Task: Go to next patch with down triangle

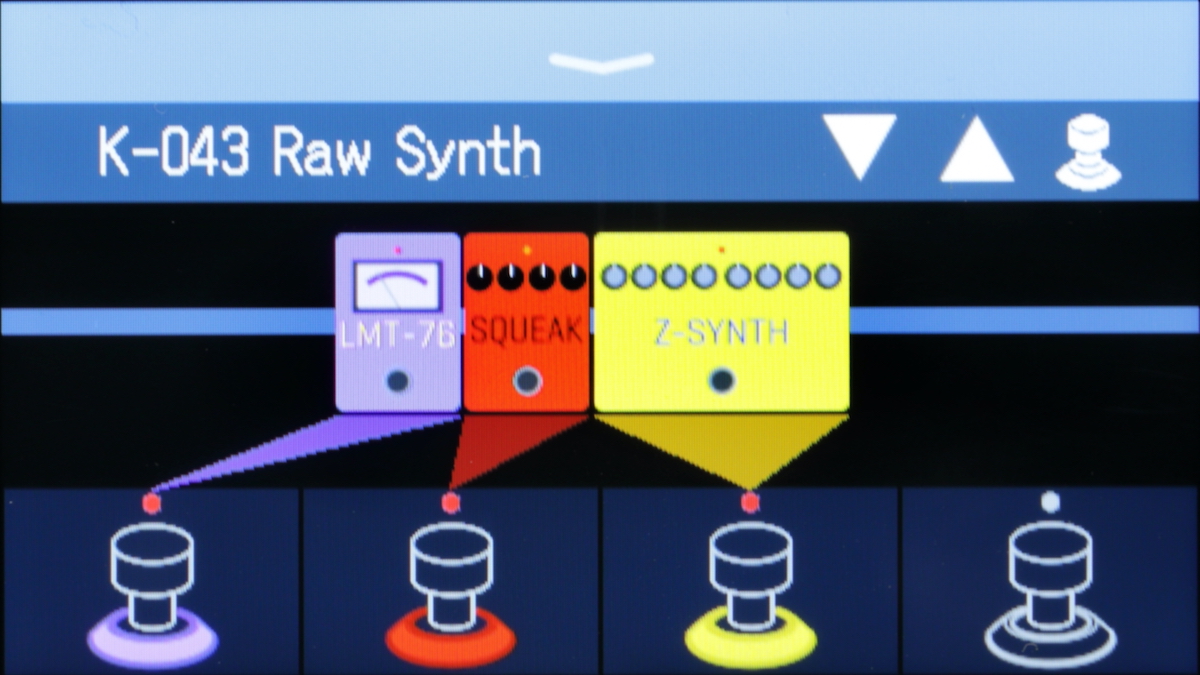Action: [858, 147]
